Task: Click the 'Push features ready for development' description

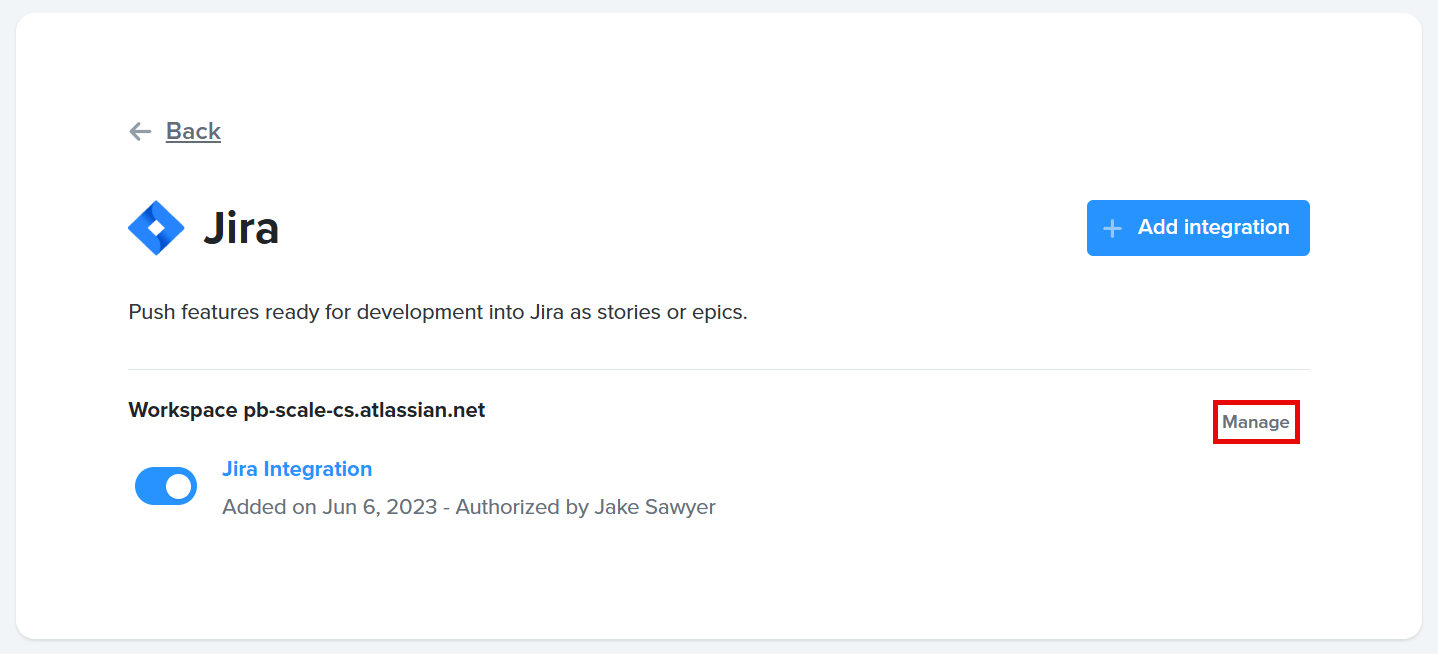Action: (x=438, y=312)
